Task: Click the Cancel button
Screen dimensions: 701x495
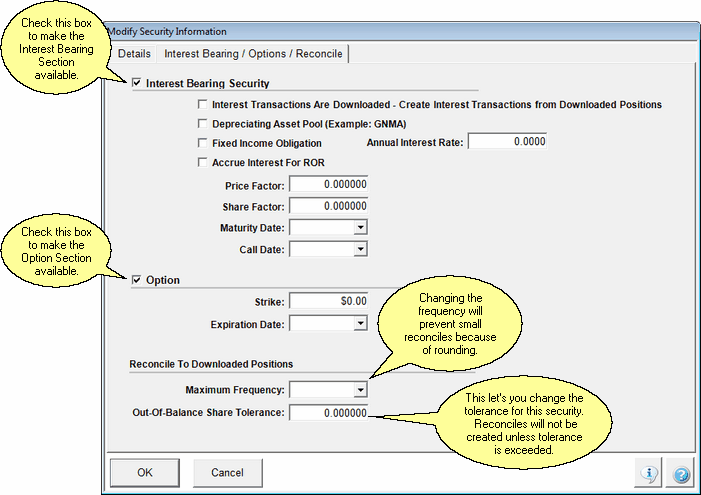Action: (x=227, y=472)
